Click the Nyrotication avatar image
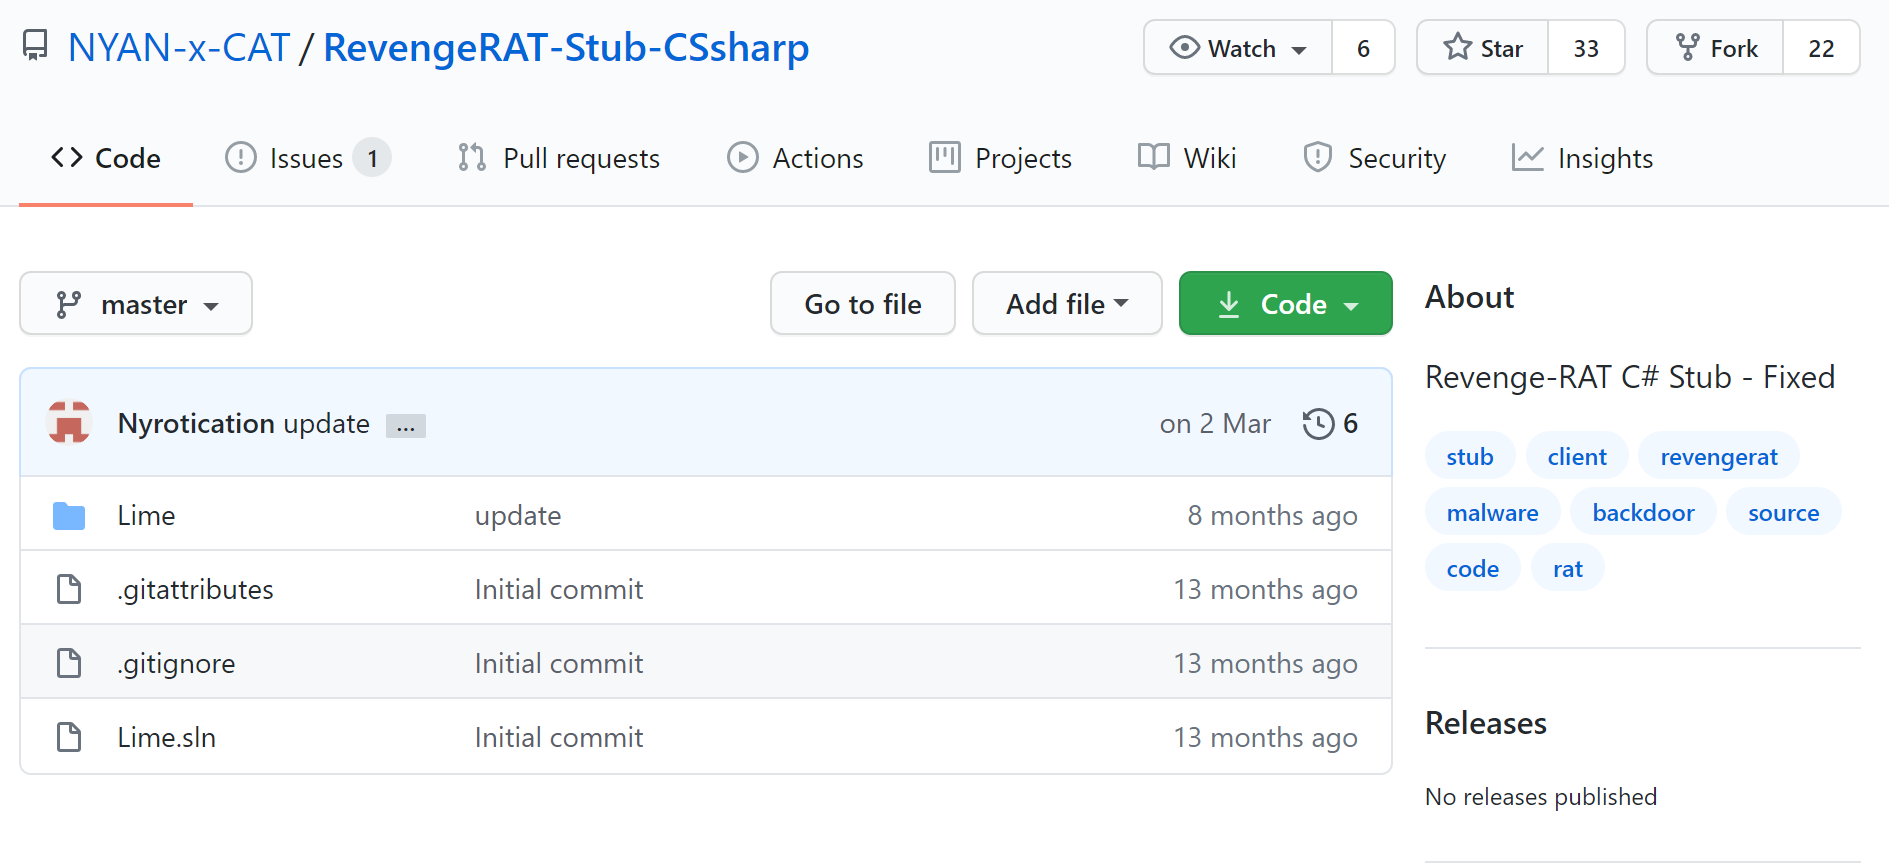This screenshot has height=868, width=1889. click(69, 423)
